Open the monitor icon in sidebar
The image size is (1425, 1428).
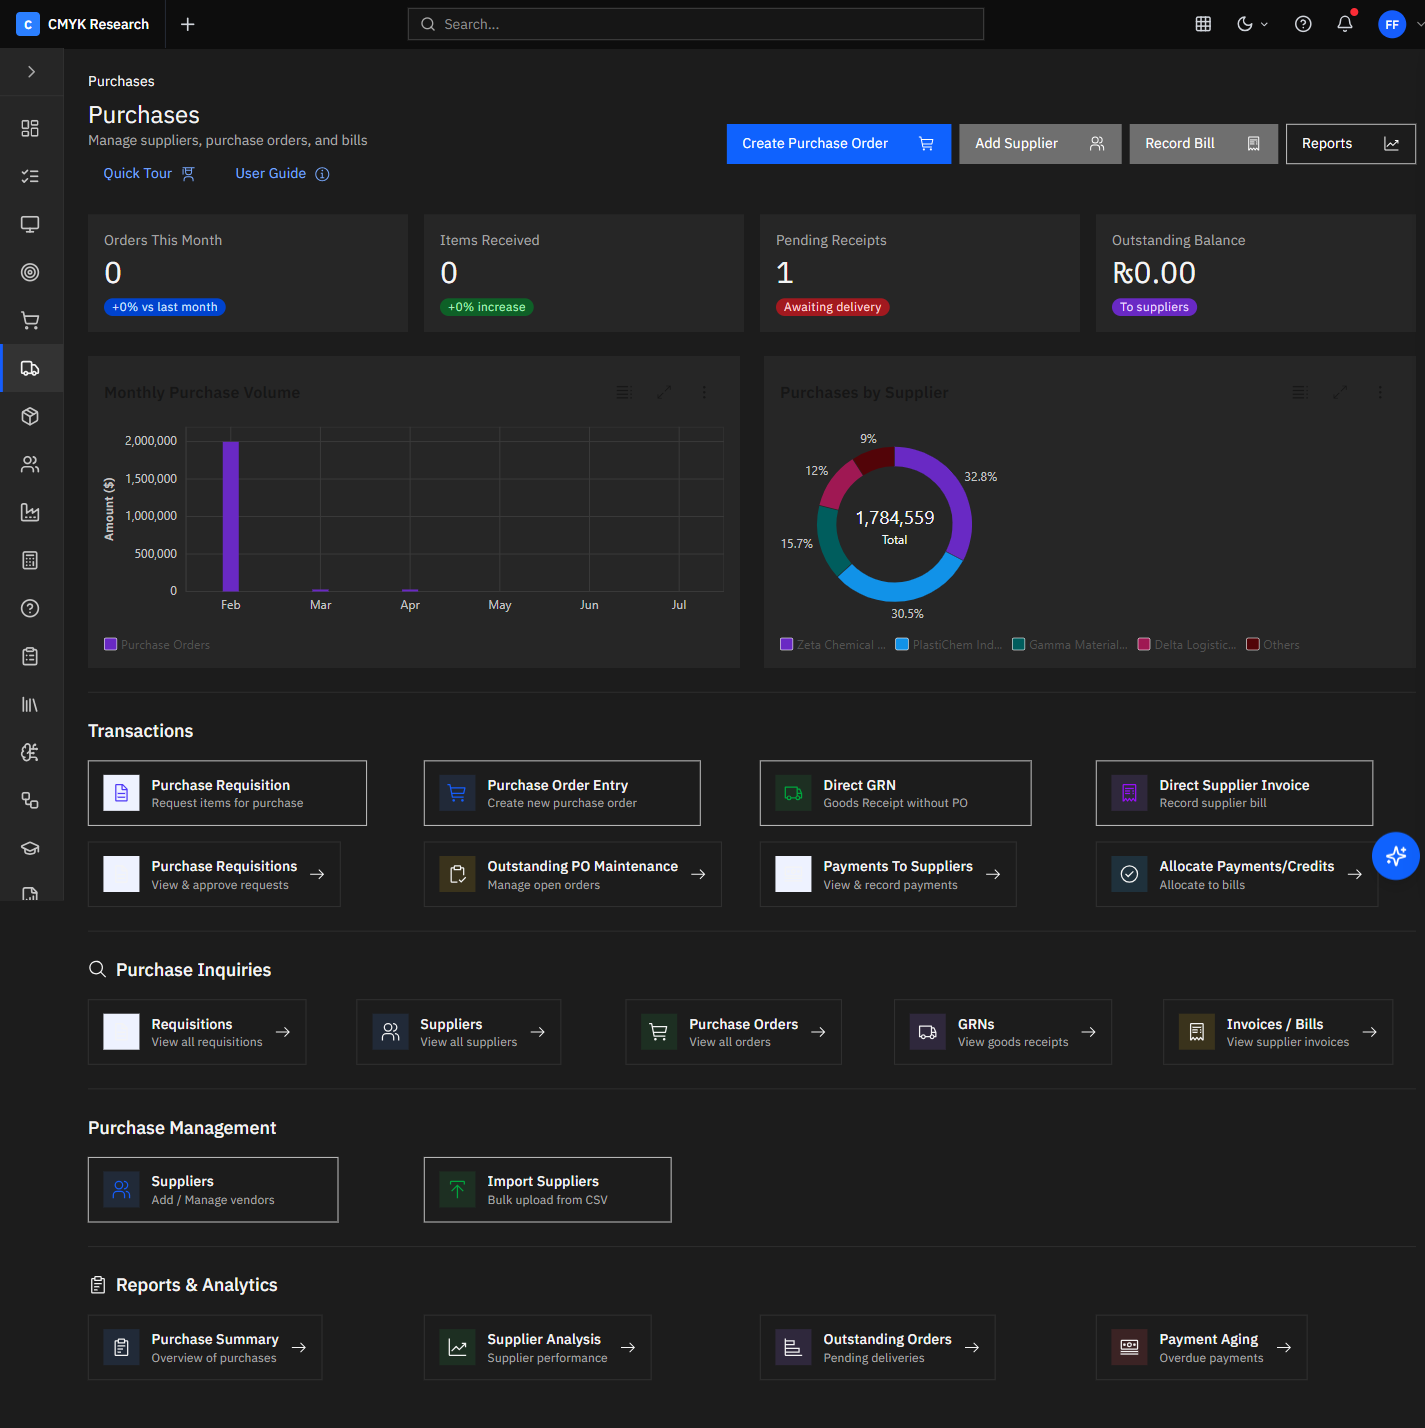click(30, 224)
